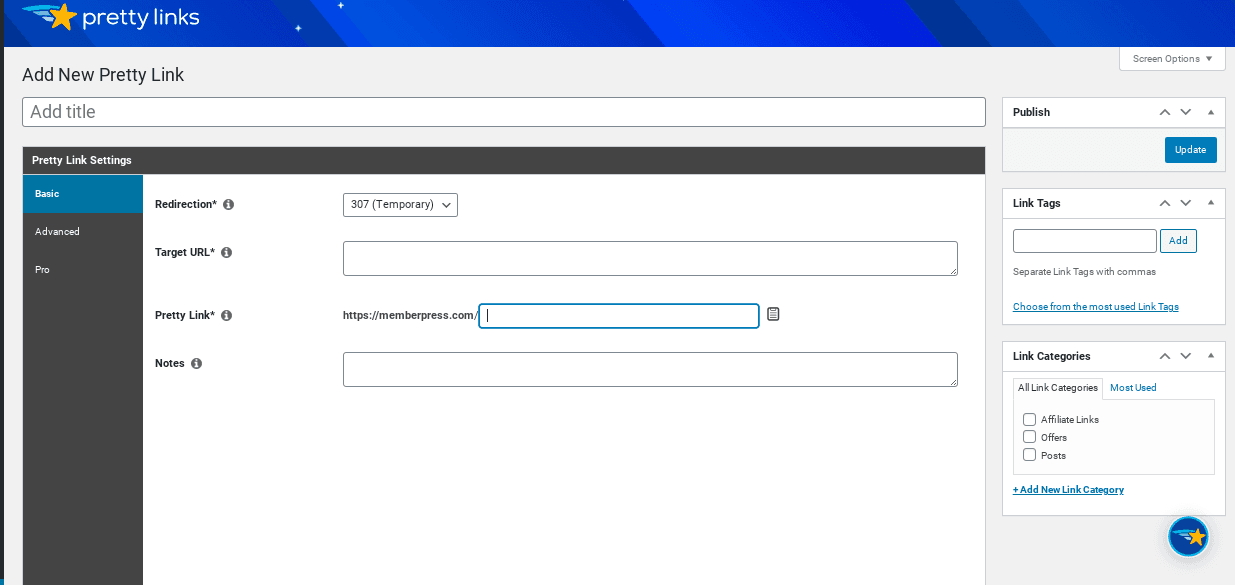Screen dimensions: 1235x585
Task: Open the Notes info tooltip icon
Action: click(x=196, y=363)
